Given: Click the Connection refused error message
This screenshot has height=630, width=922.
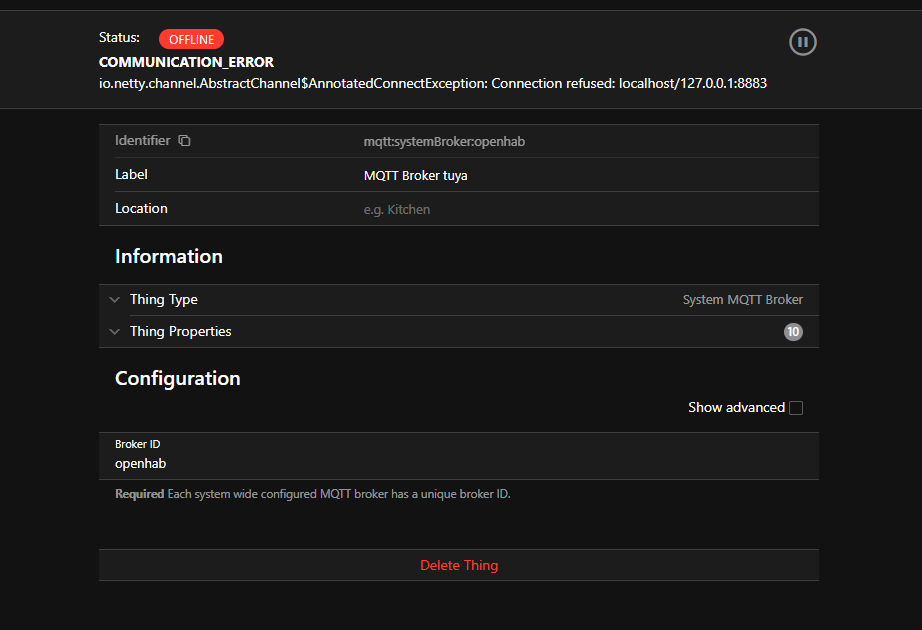Looking at the screenshot, I should click(432, 84).
